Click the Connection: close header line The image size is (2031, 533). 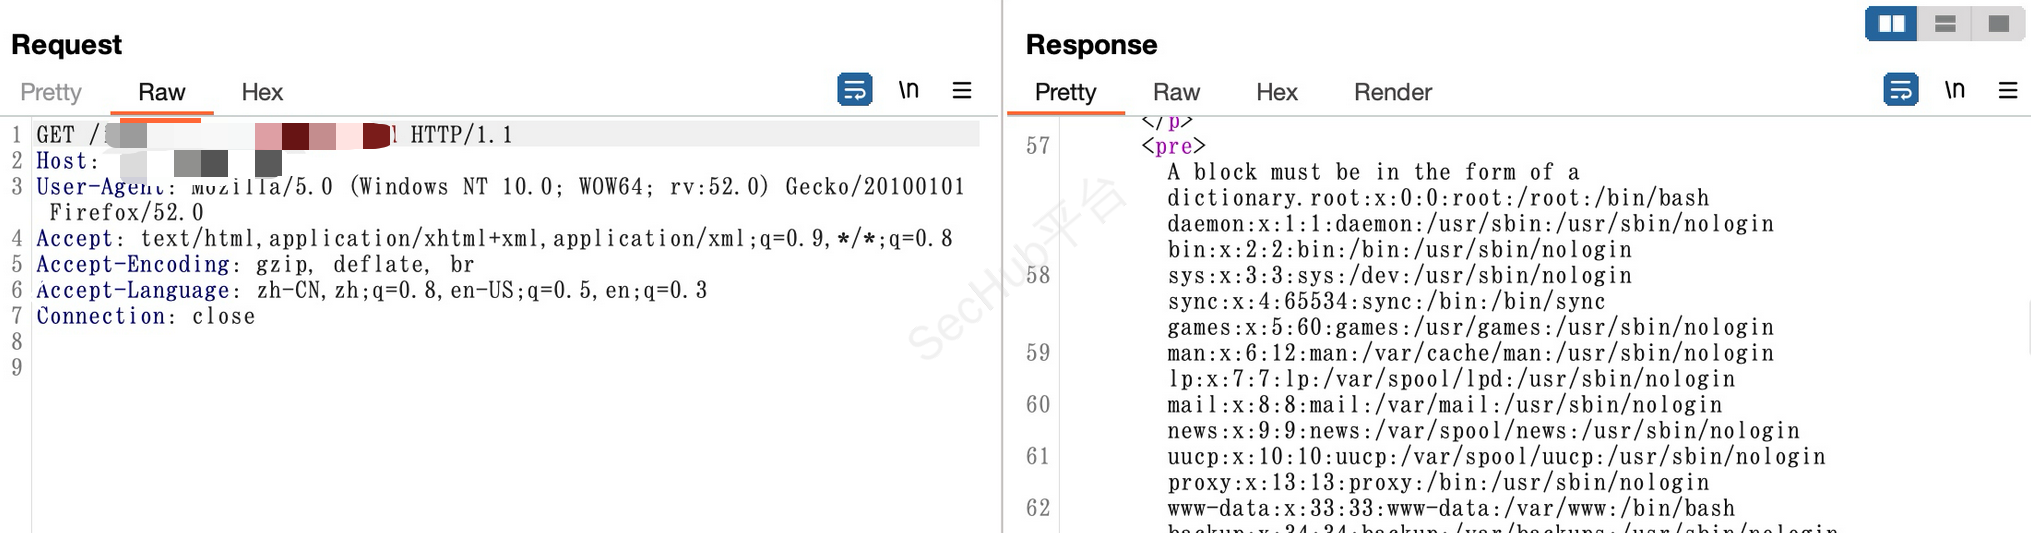pos(146,317)
